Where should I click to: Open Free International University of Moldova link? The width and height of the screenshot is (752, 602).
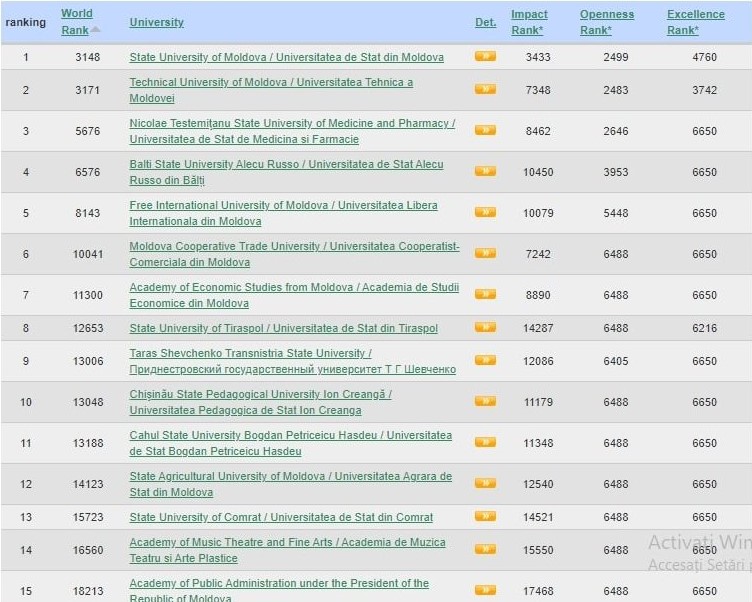click(x=283, y=213)
